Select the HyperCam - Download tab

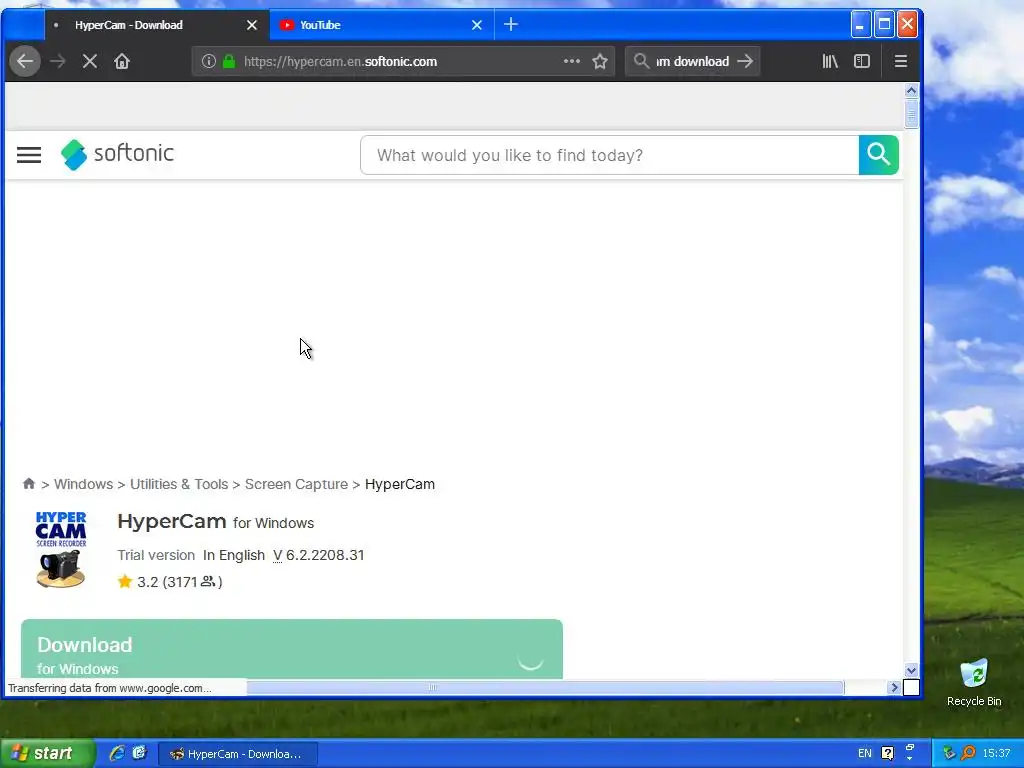pos(157,25)
